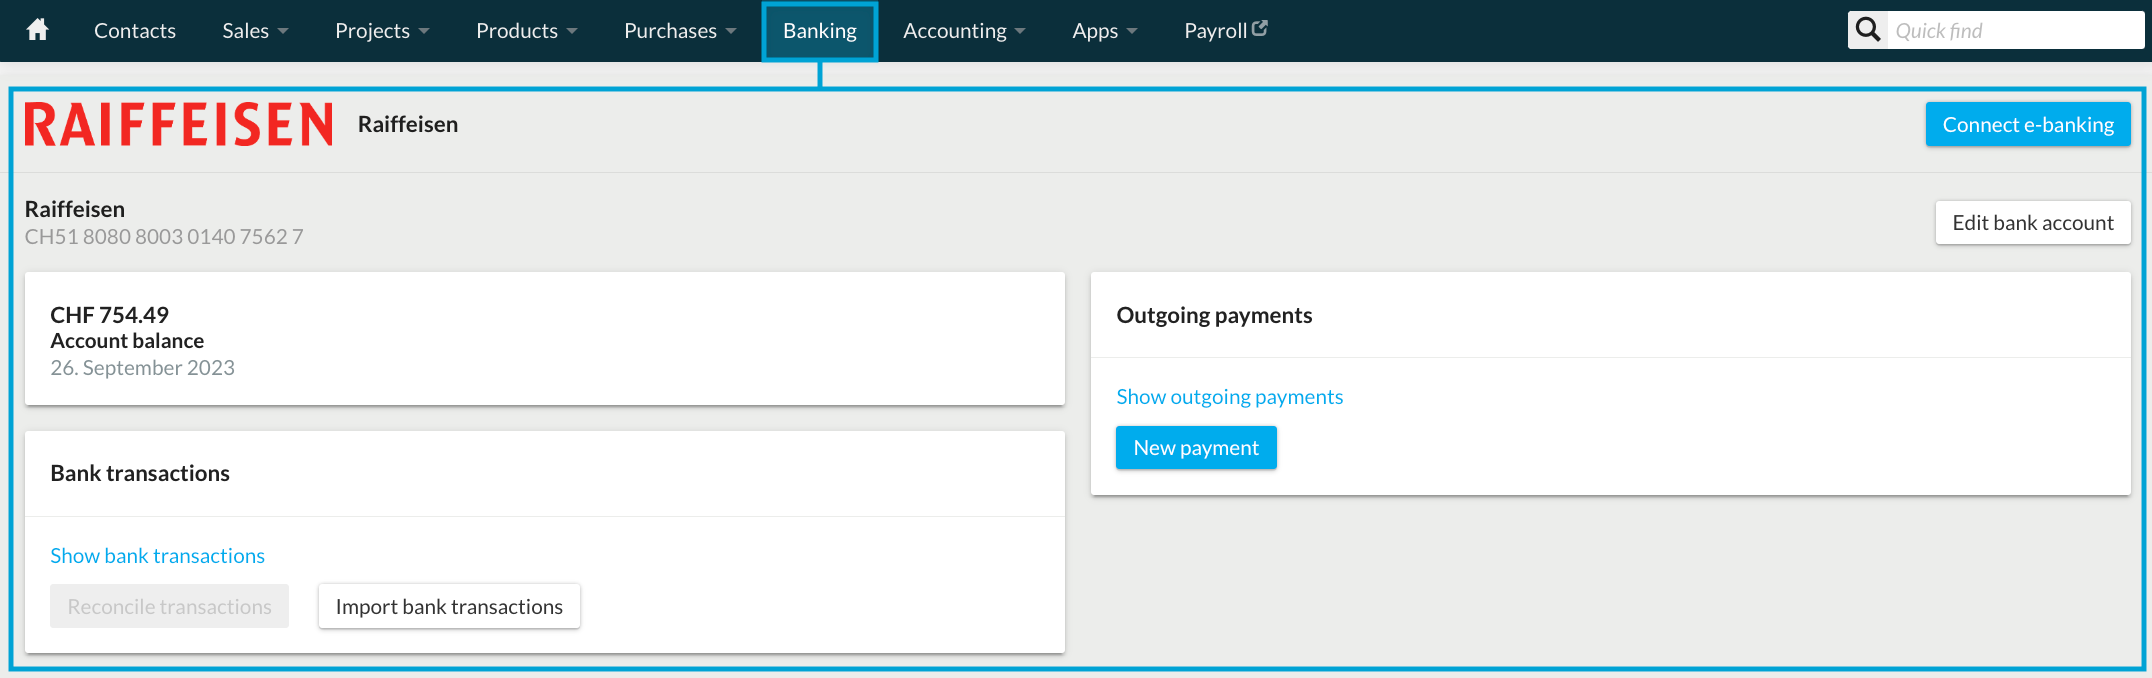Click Connect e-banking button
This screenshot has width=2152, height=678.
tap(2028, 124)
